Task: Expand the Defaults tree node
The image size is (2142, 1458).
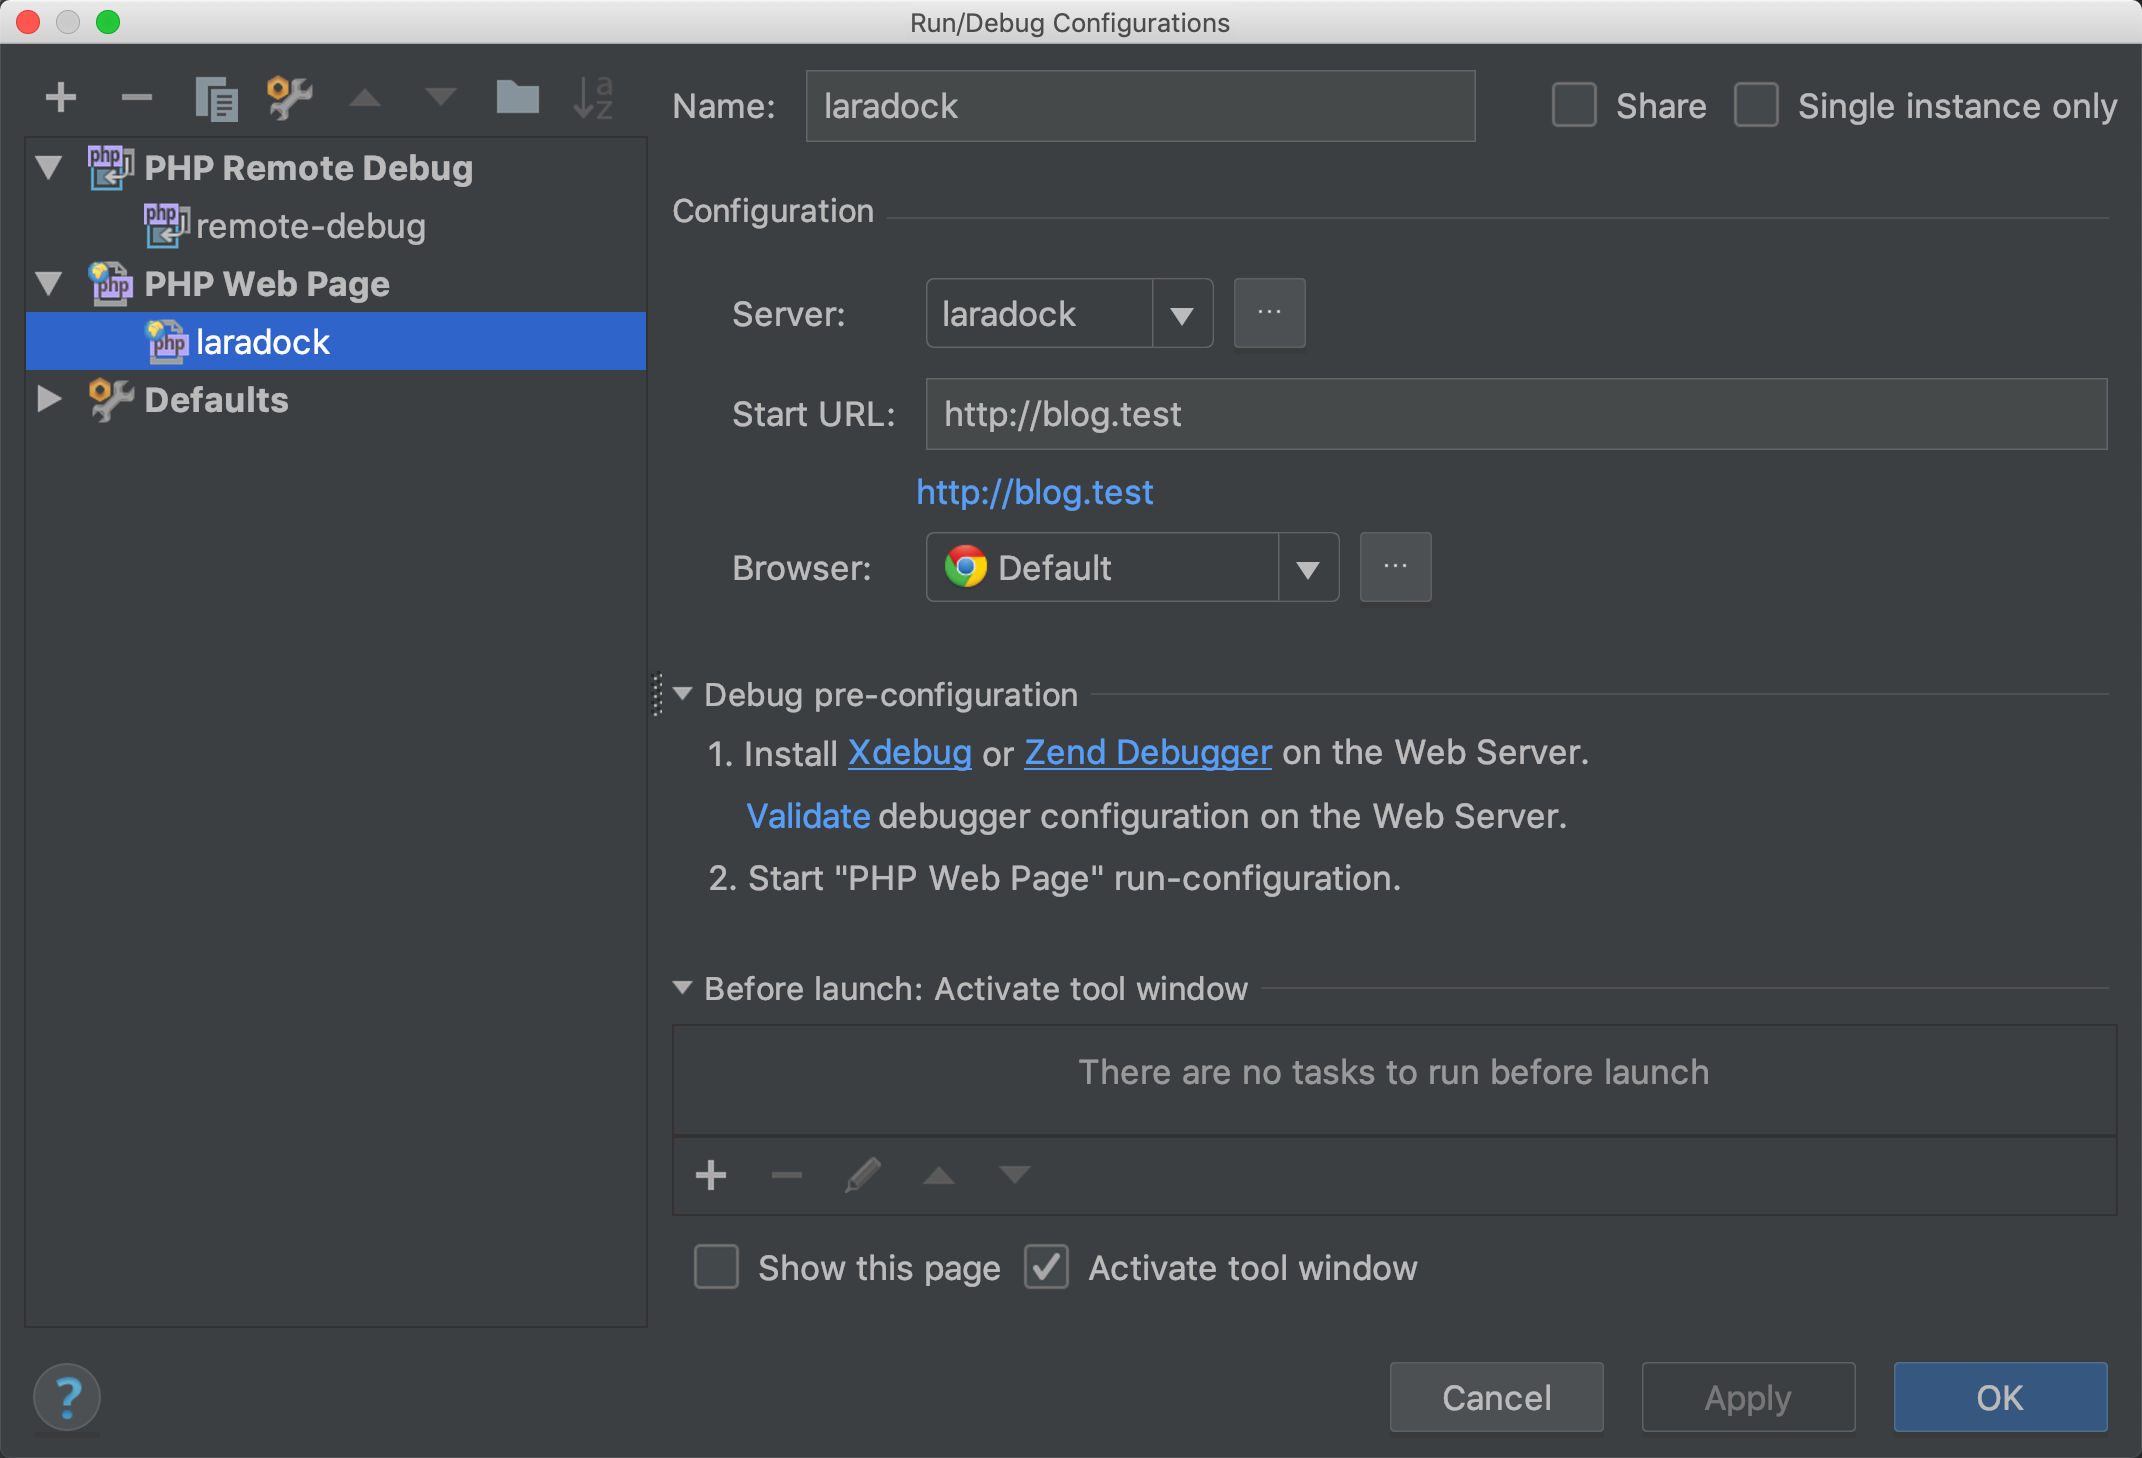Action: (48, 400)
